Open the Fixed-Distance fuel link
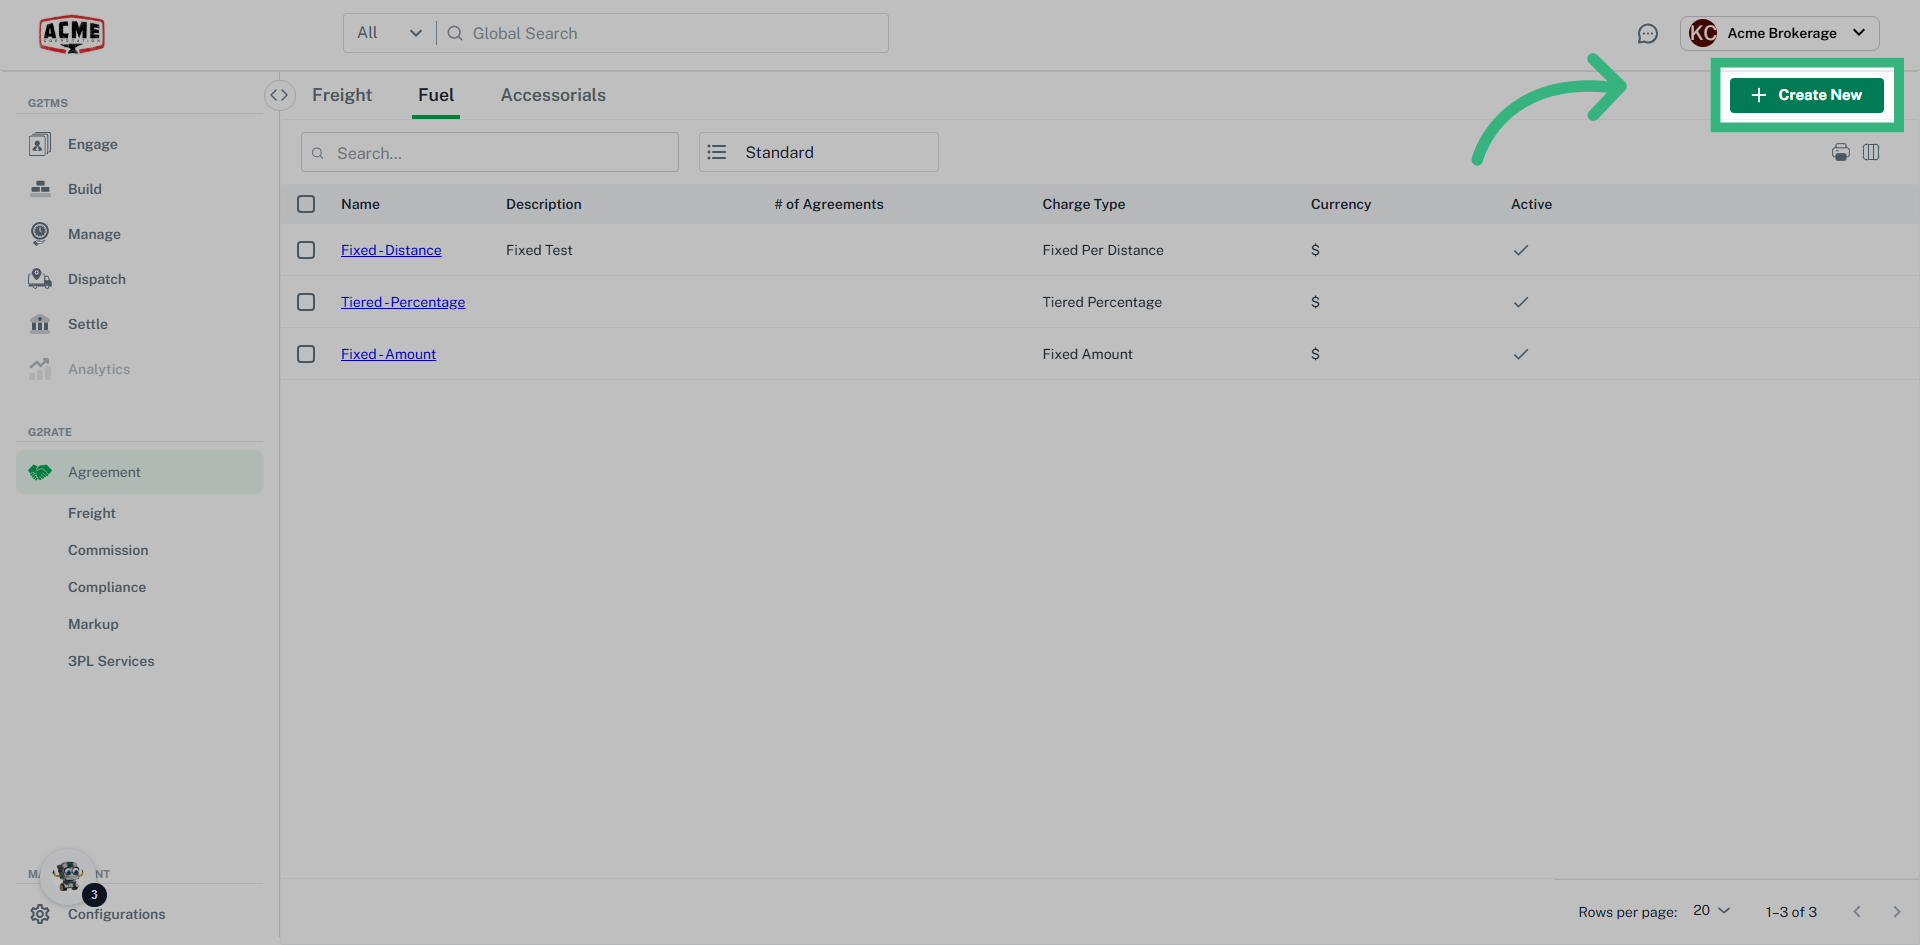 click(391, 250)
